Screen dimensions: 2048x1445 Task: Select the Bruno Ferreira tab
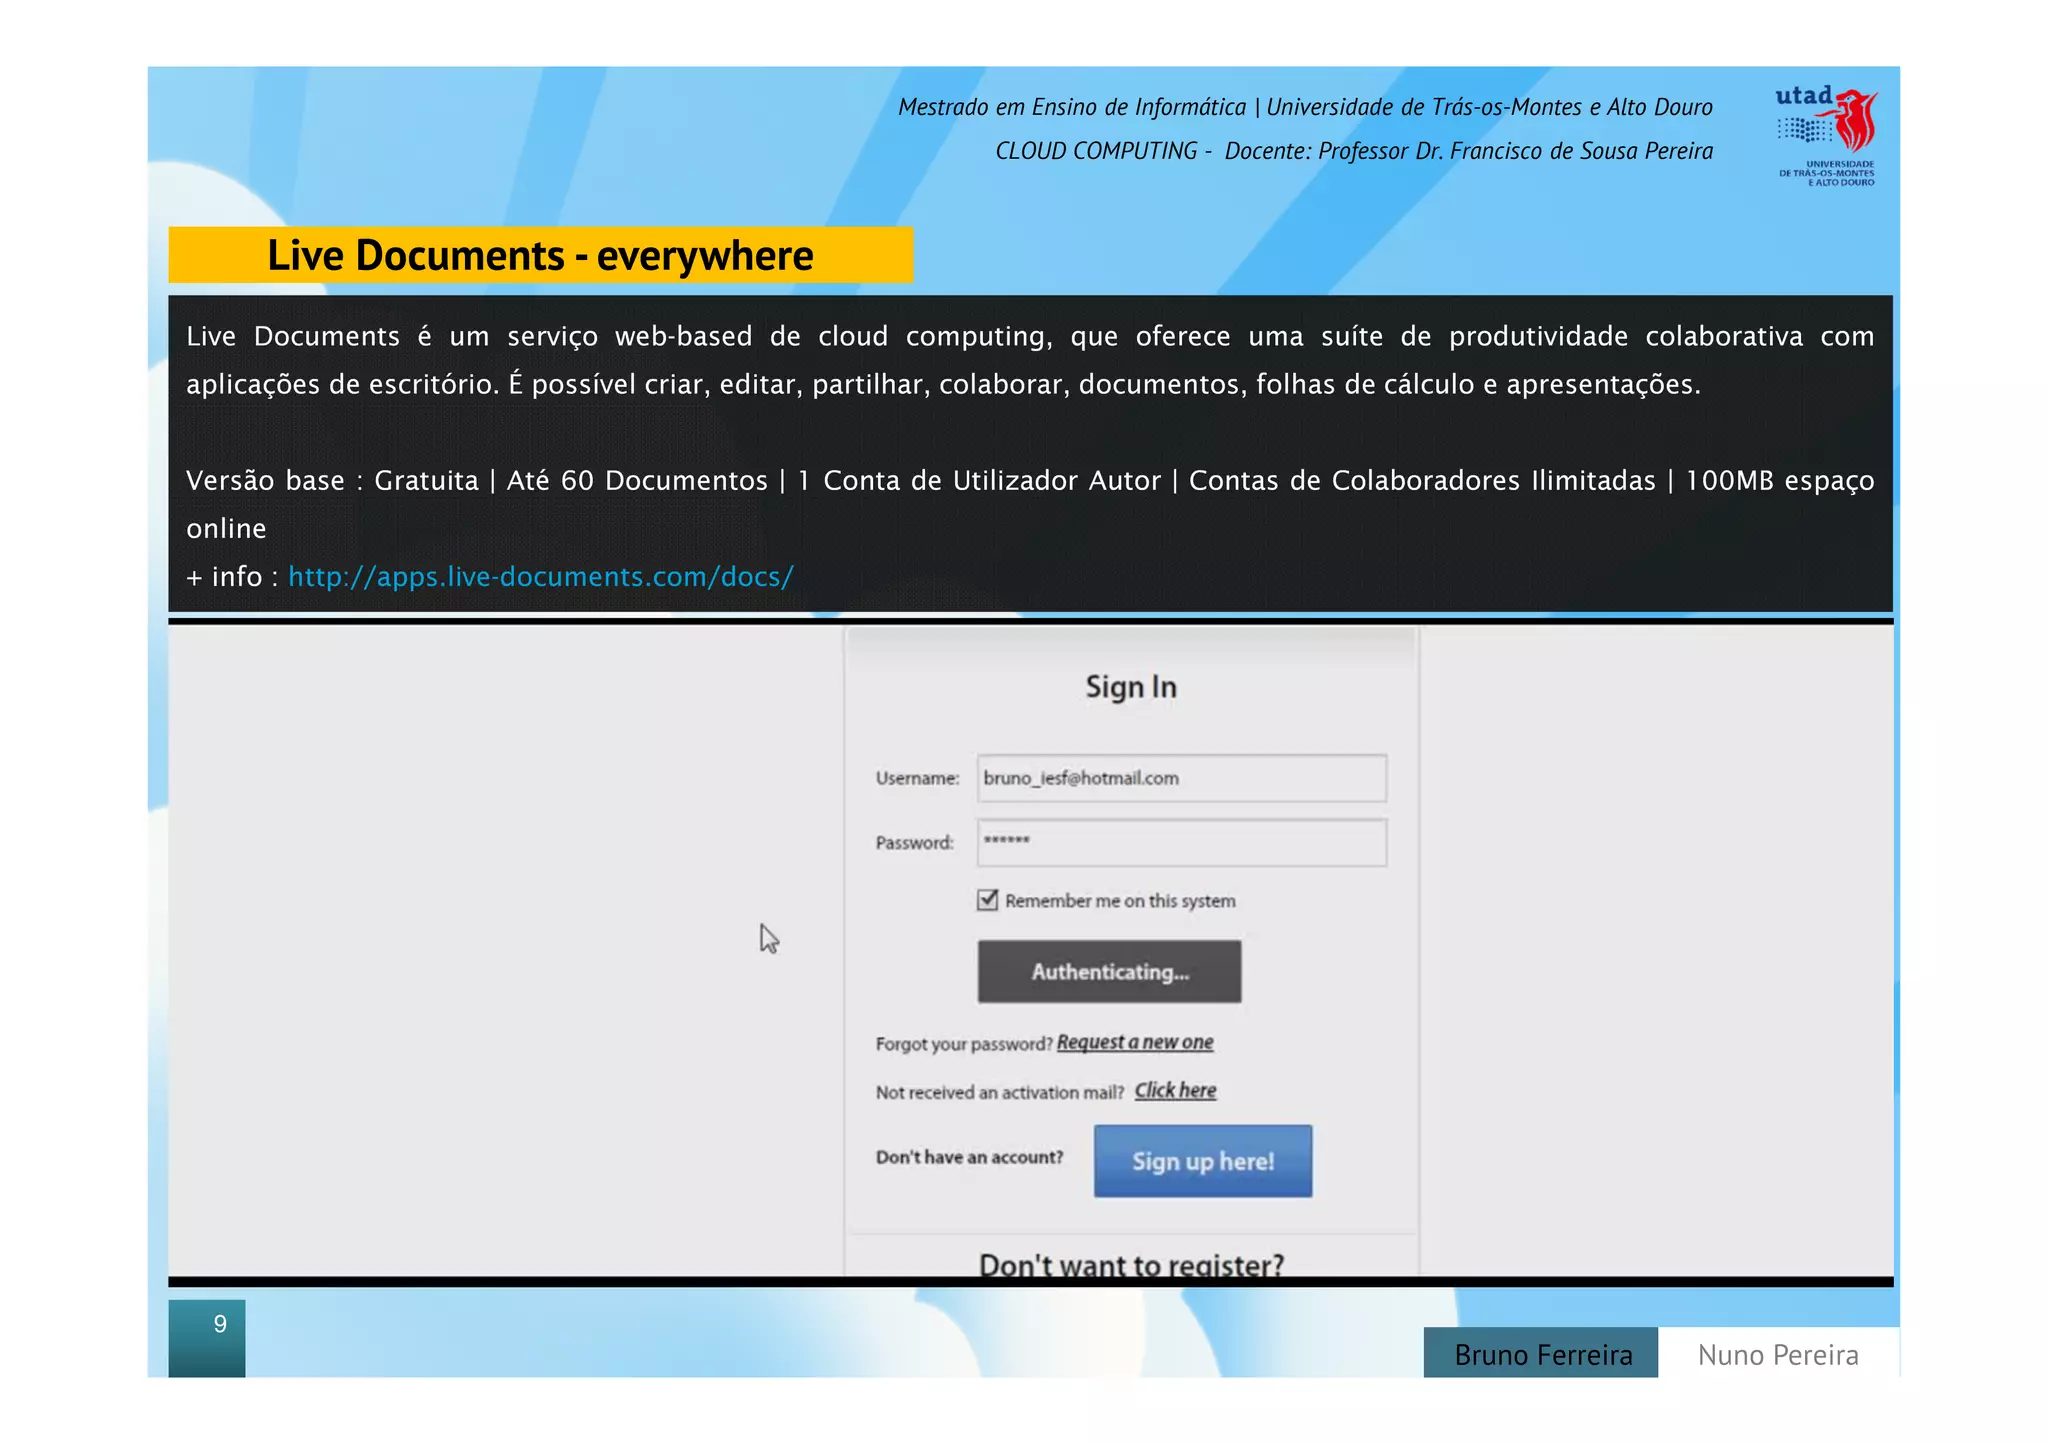[1541, 1354]
